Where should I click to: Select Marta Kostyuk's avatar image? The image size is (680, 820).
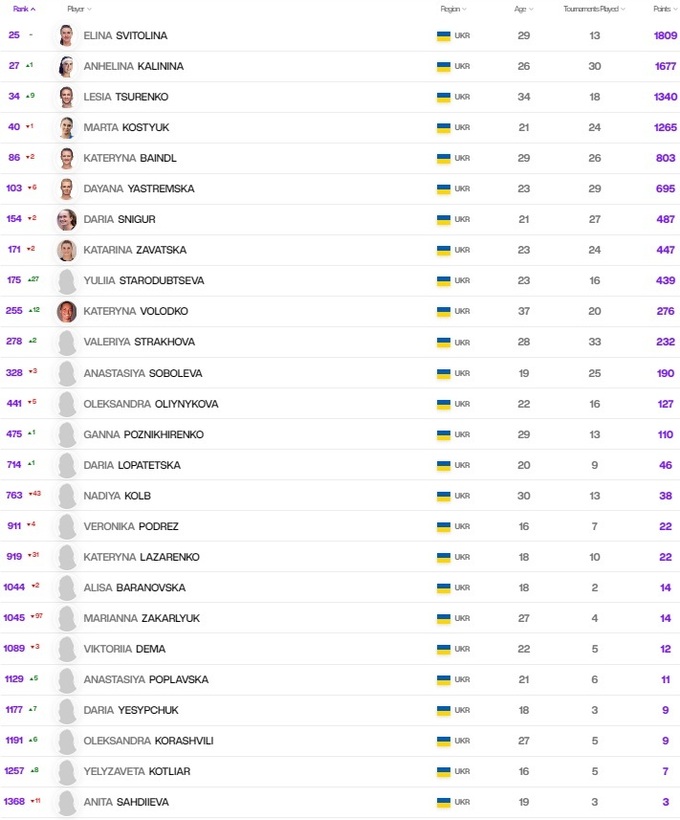pos(67,128)
